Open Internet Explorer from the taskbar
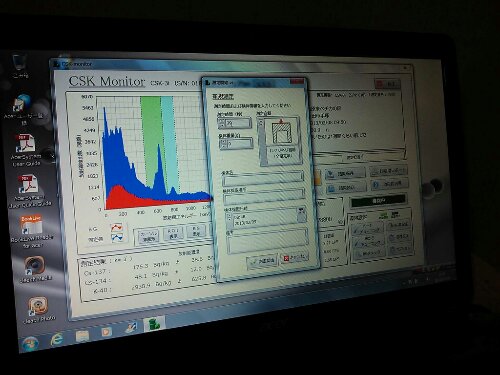Screen dimensions: 500x375 pos(57,340)
